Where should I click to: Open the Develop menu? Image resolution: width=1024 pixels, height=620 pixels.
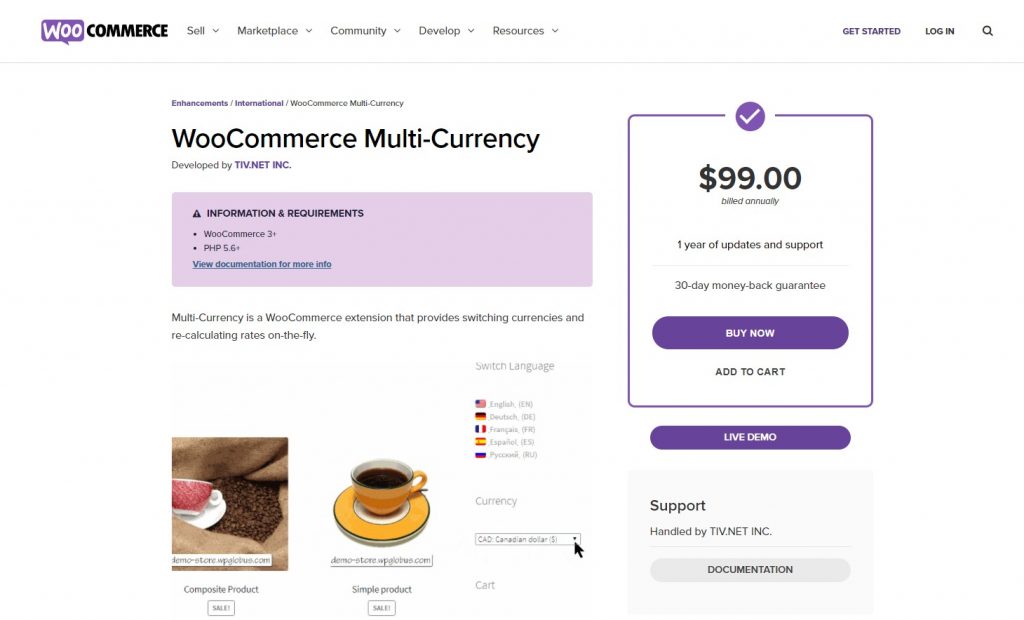click(446, 31)
